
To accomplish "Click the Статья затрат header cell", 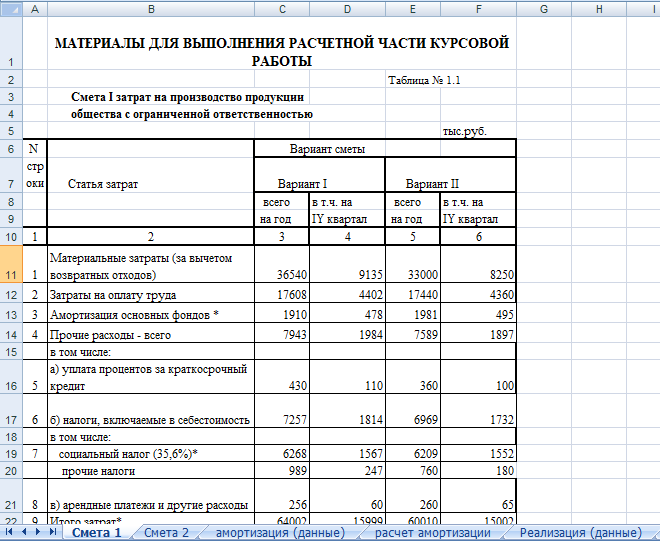I will pyautogui.click(x=151, y=183).
